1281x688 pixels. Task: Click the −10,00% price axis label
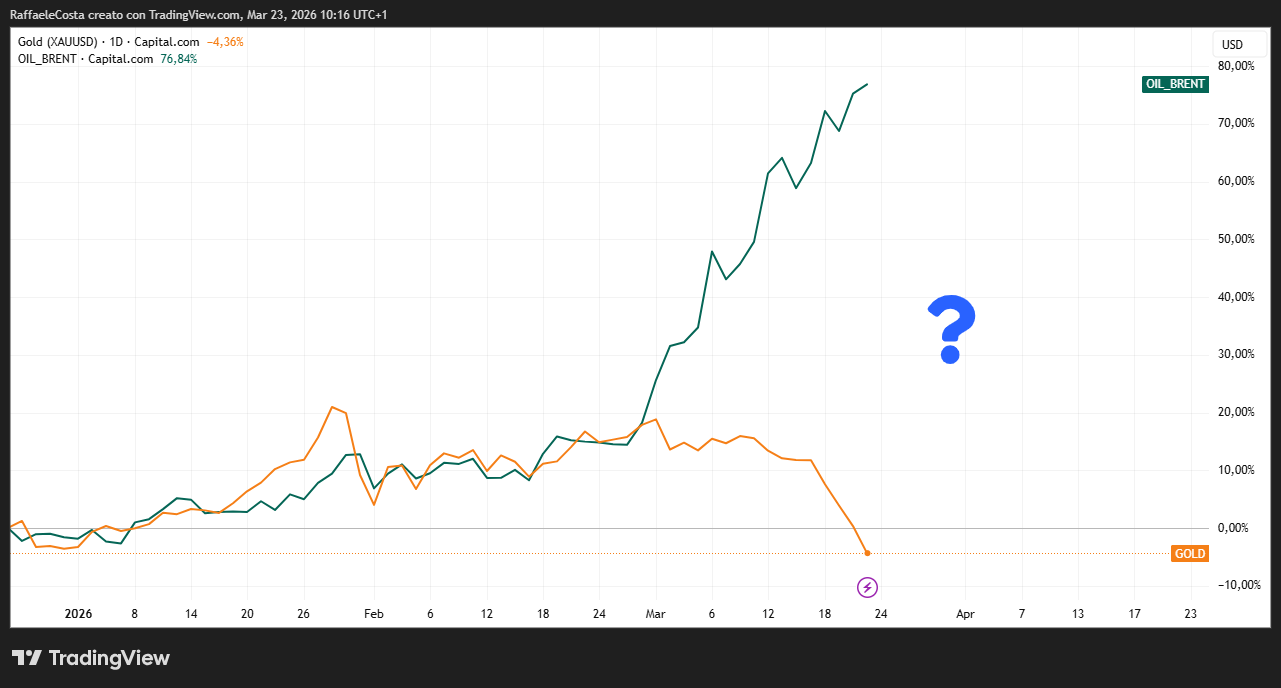[1232, 585]
